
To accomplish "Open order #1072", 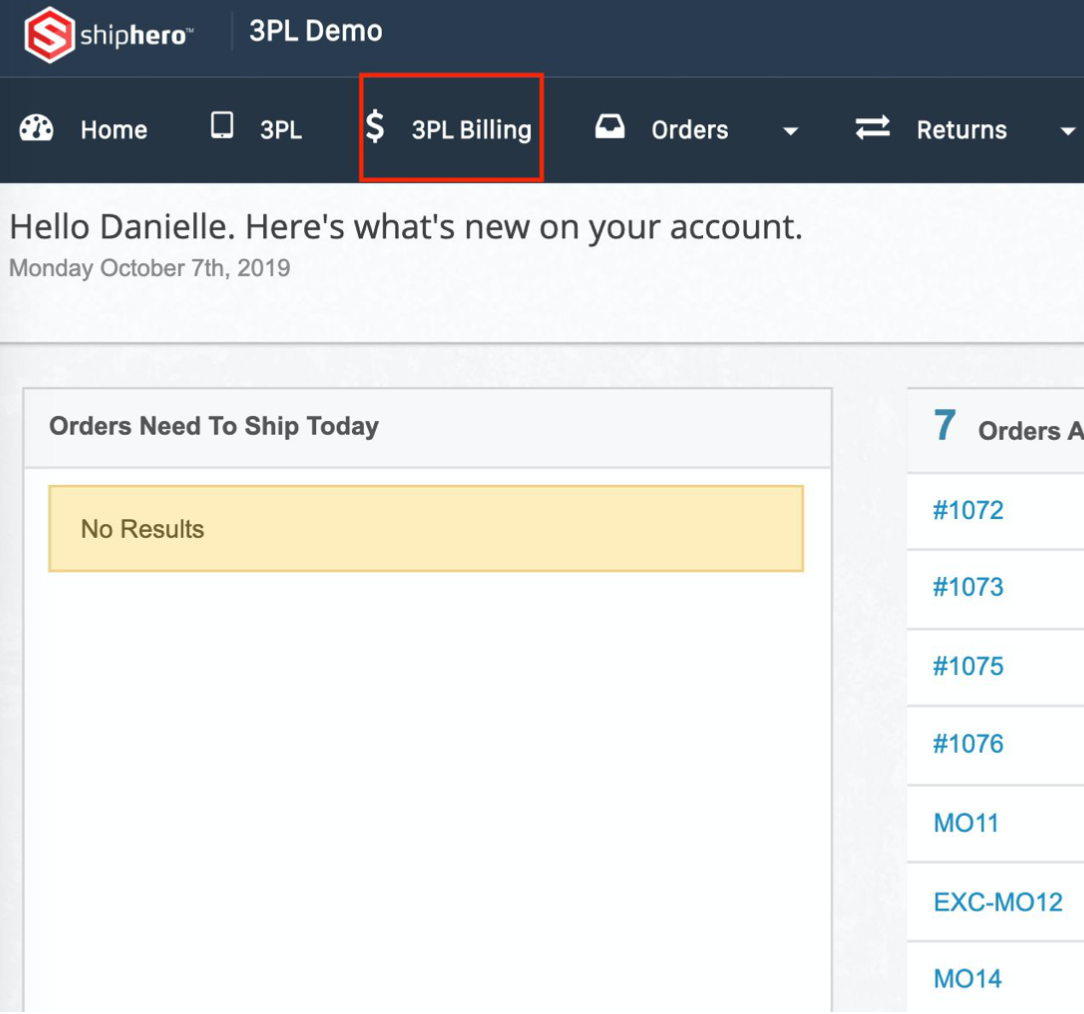I will click(x=967, y=510).
